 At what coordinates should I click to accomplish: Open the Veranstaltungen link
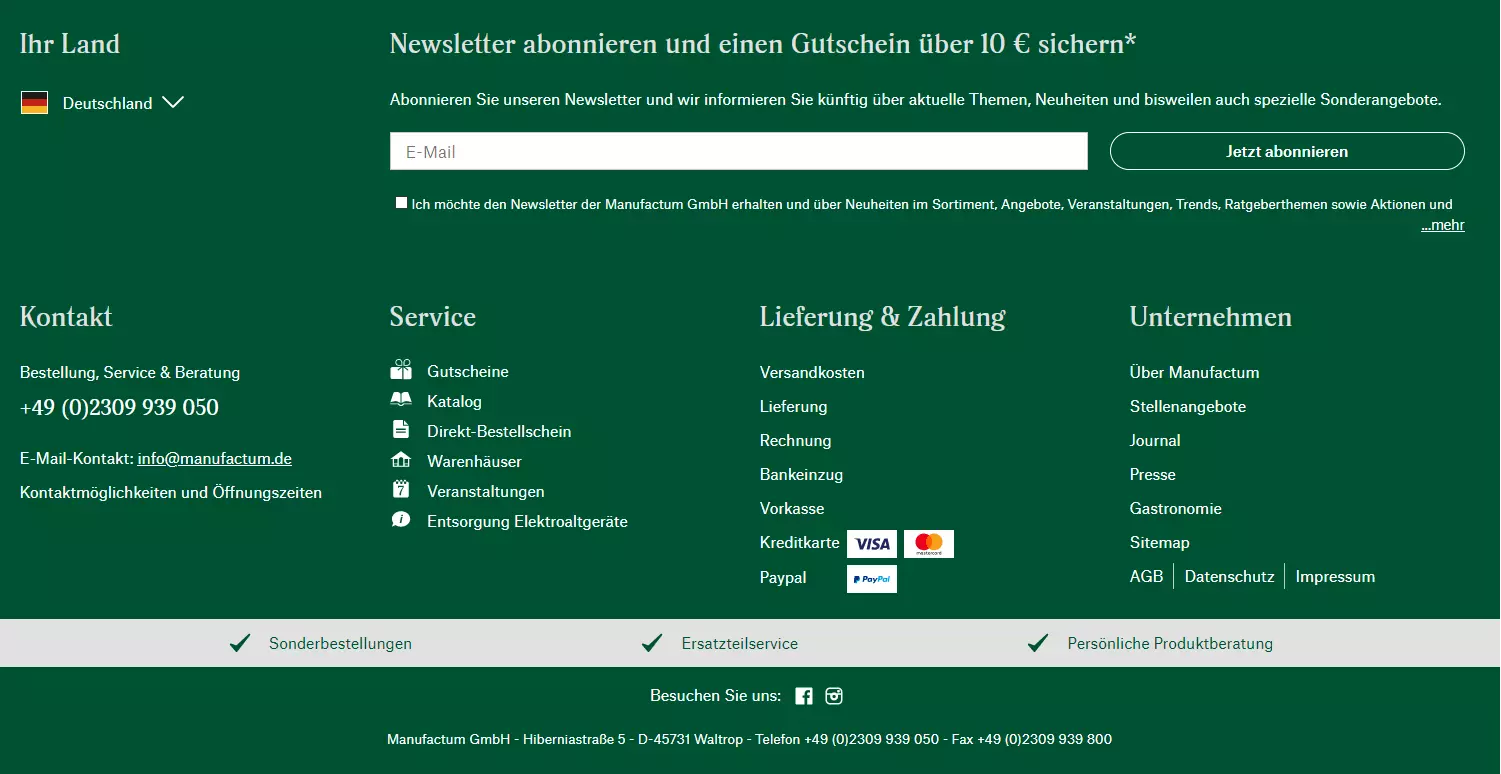click(x=486, y=491)
